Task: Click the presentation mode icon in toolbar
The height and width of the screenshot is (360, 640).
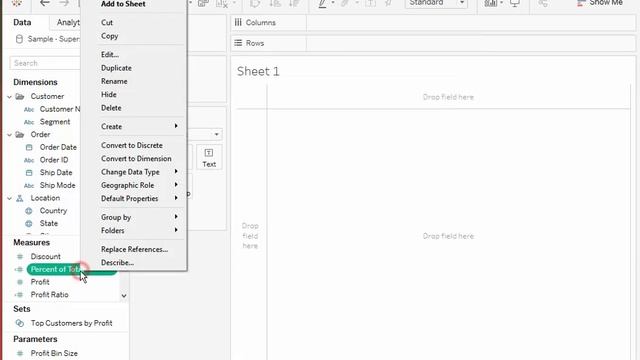Action: (515, 3)
